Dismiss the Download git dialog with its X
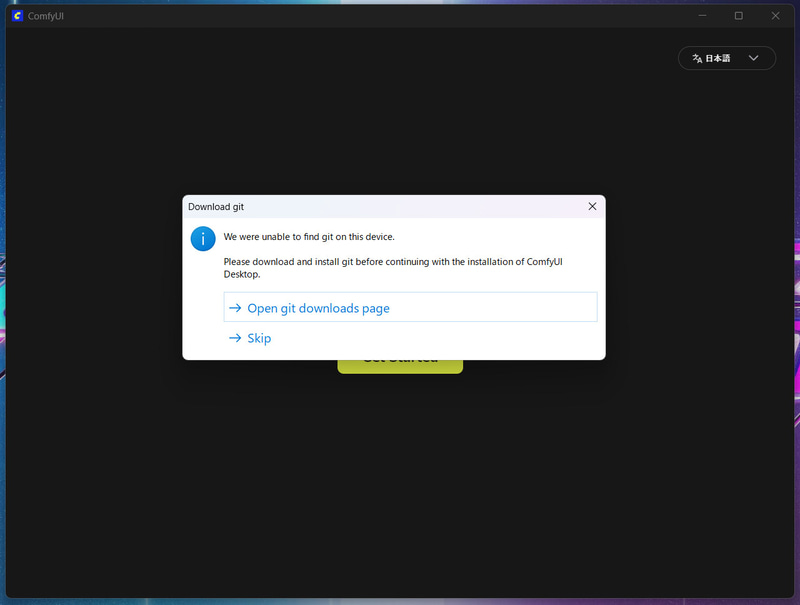The height and width of the screenshot is (605, 800). tap(592, 206)
